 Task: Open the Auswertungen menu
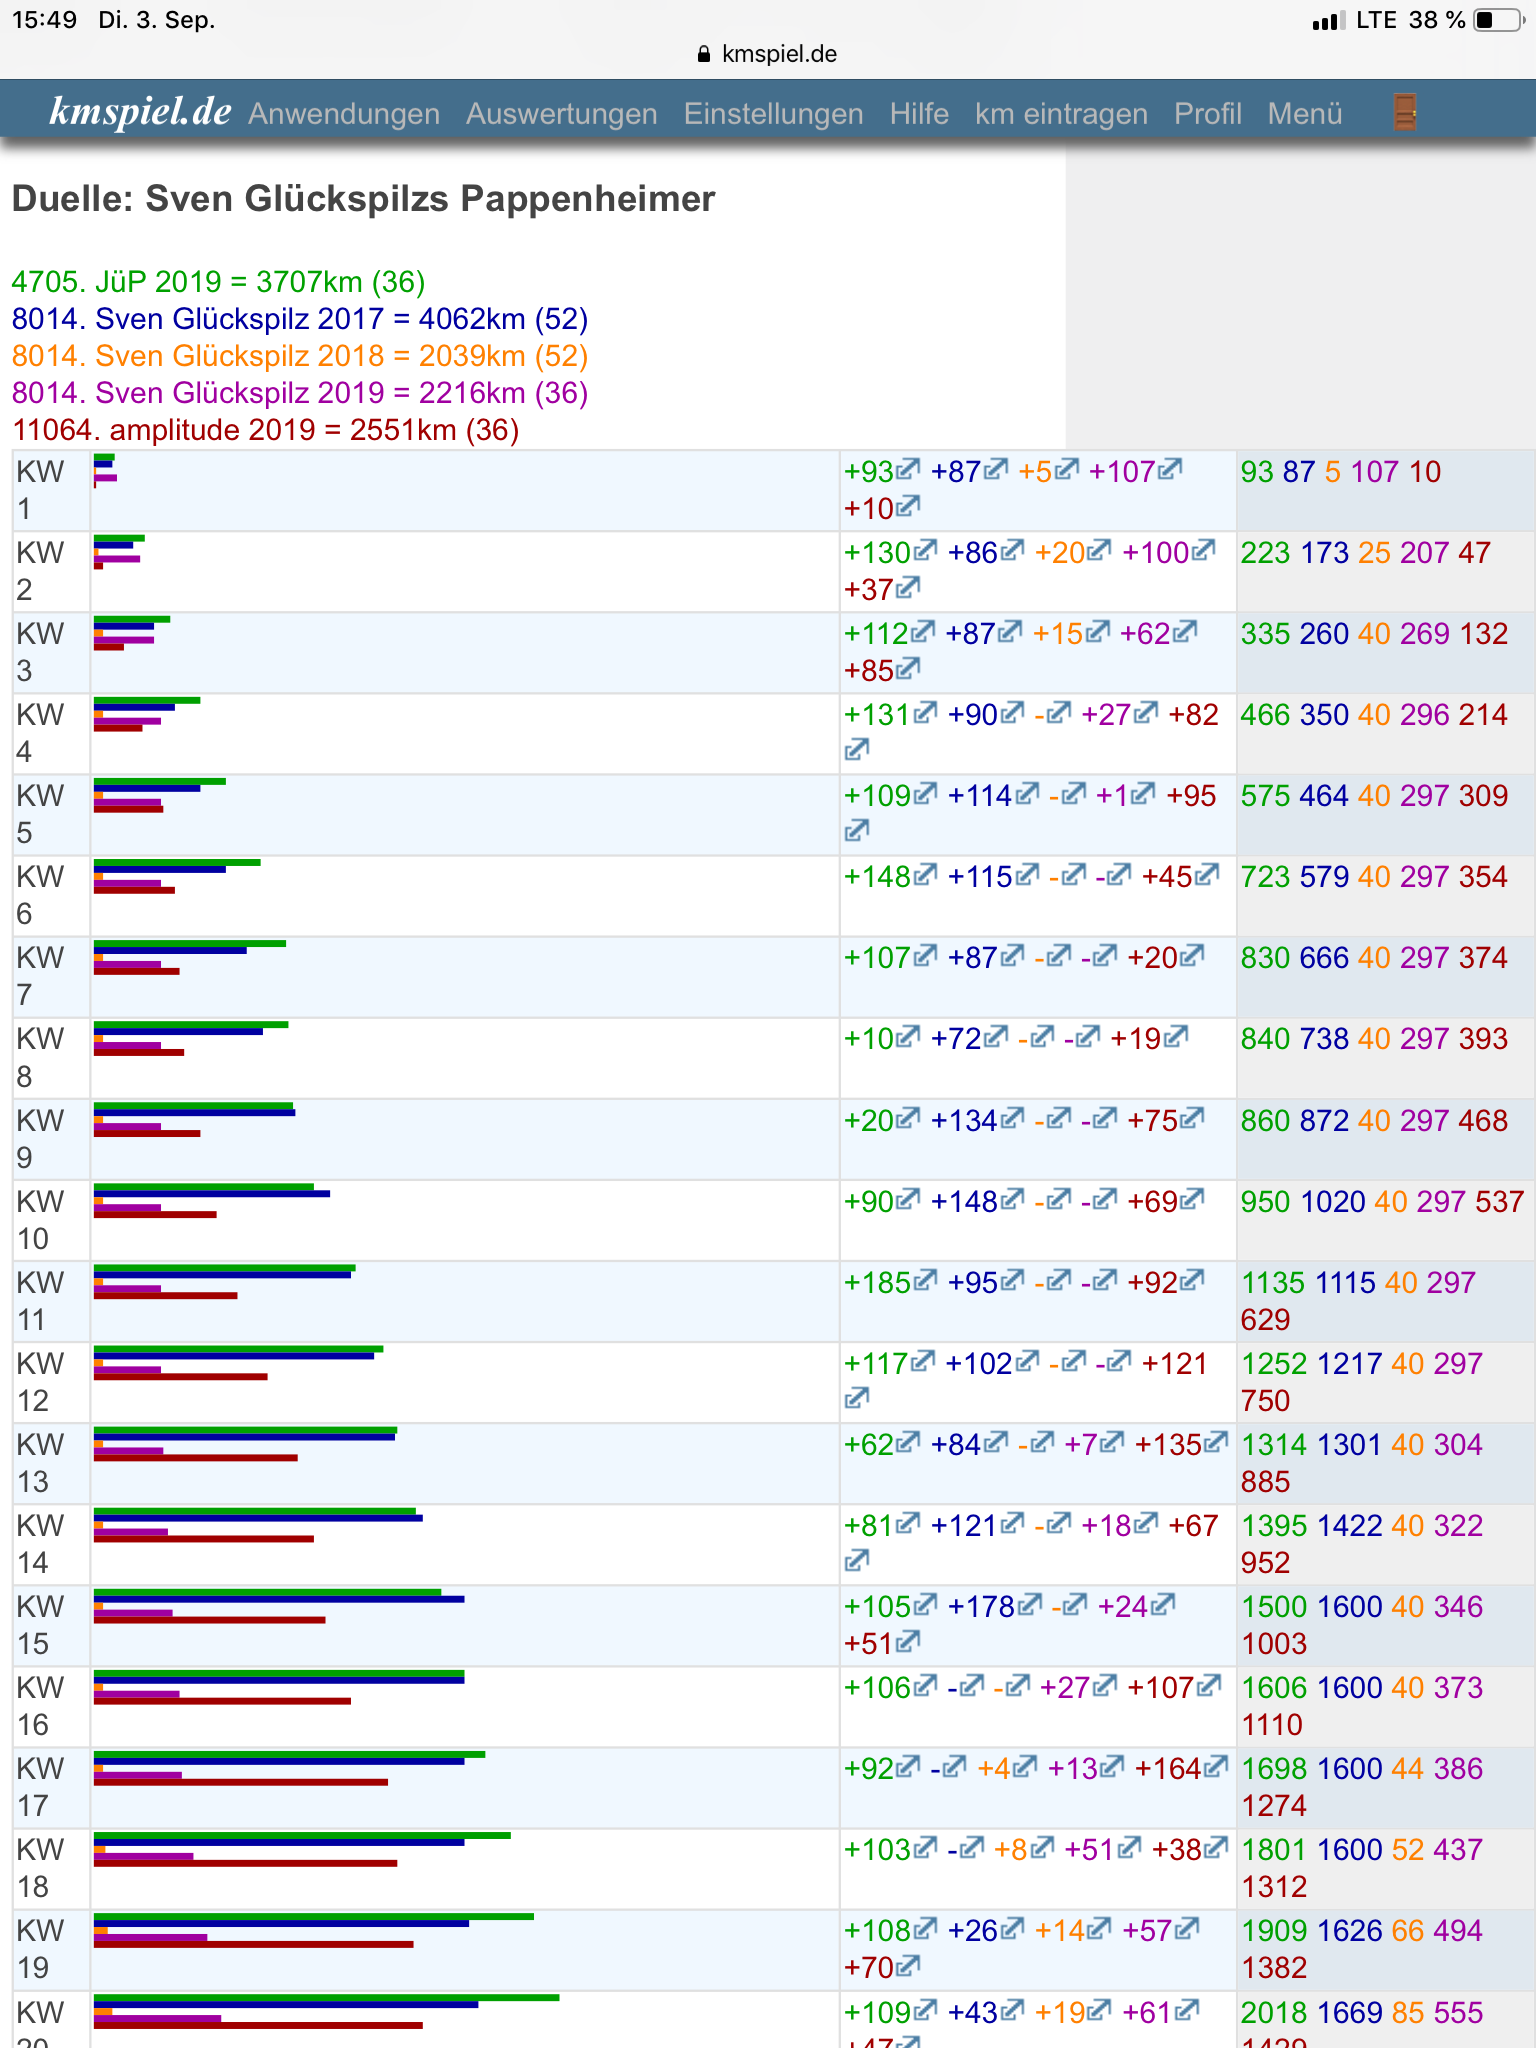pos(562,114)
